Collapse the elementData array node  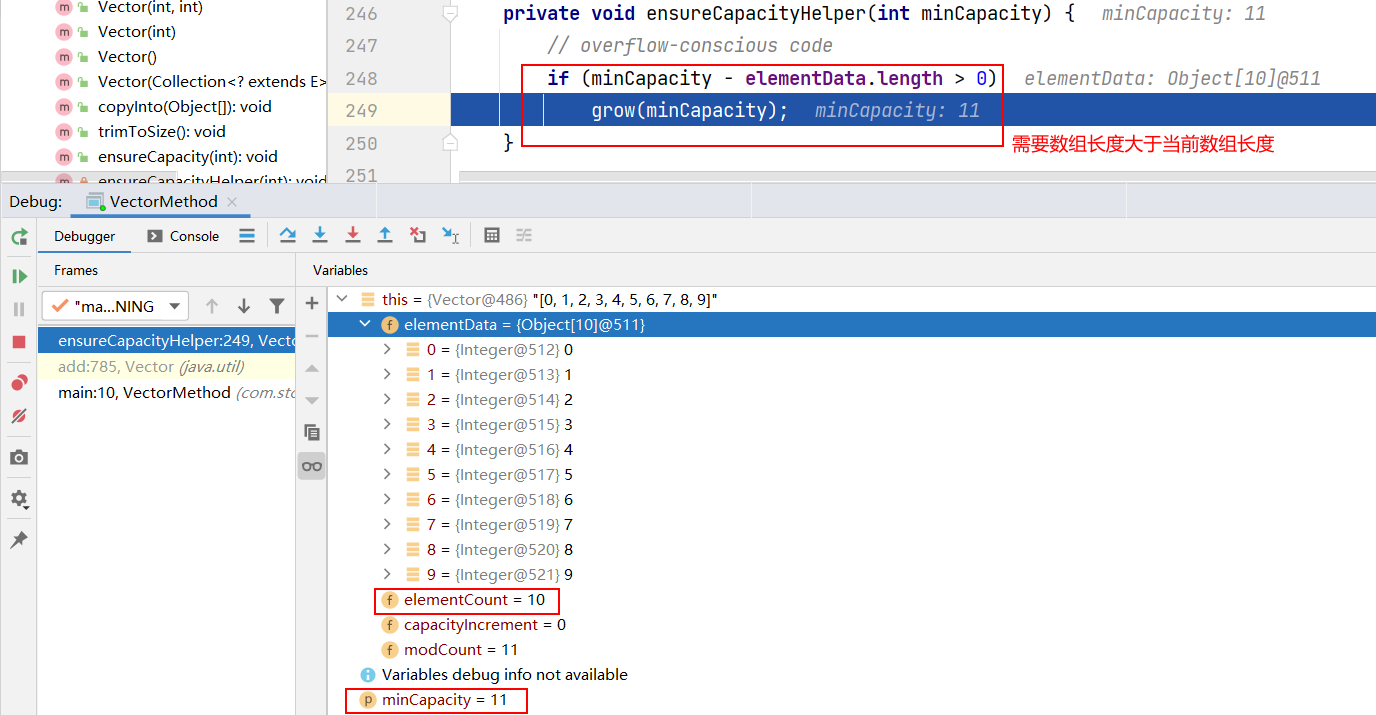pos(365,324)
